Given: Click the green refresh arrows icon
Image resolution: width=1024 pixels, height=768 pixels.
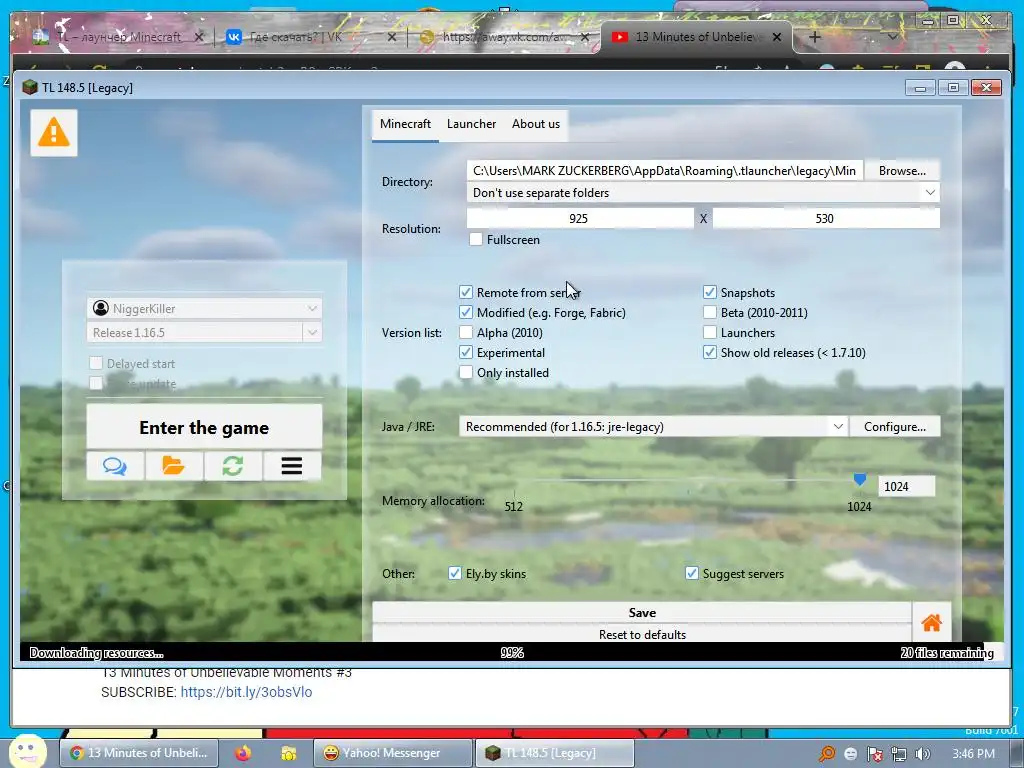Looking at the screenshot, I should pyautogui.click(x=233, y=466).
